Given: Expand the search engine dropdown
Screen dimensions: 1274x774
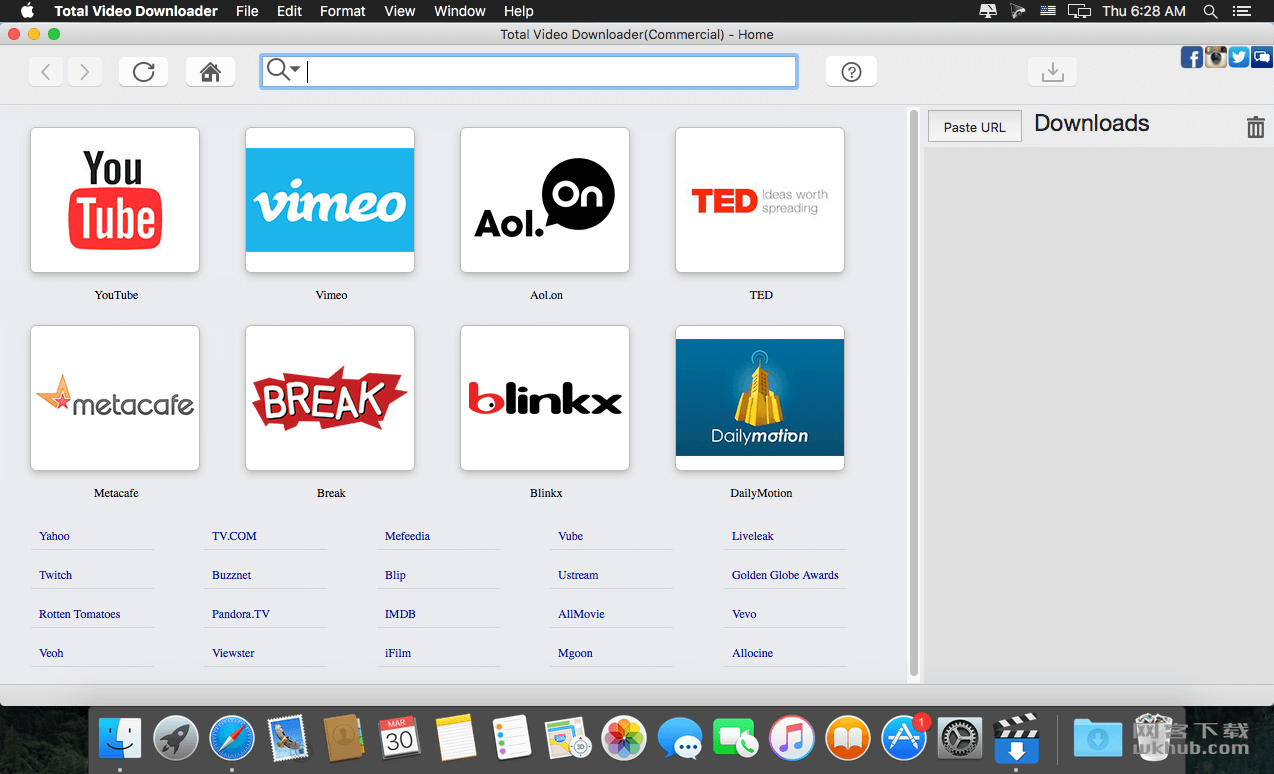Looking at the screenshot, I should point(284,69).
